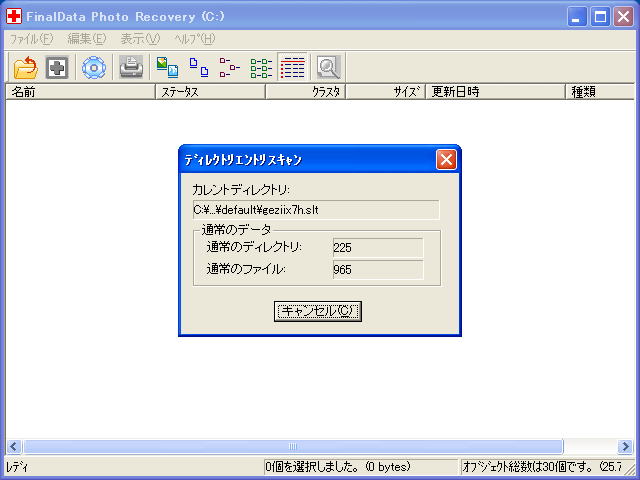
Task: Click the 通常のデータ group label
Action: 236,230
